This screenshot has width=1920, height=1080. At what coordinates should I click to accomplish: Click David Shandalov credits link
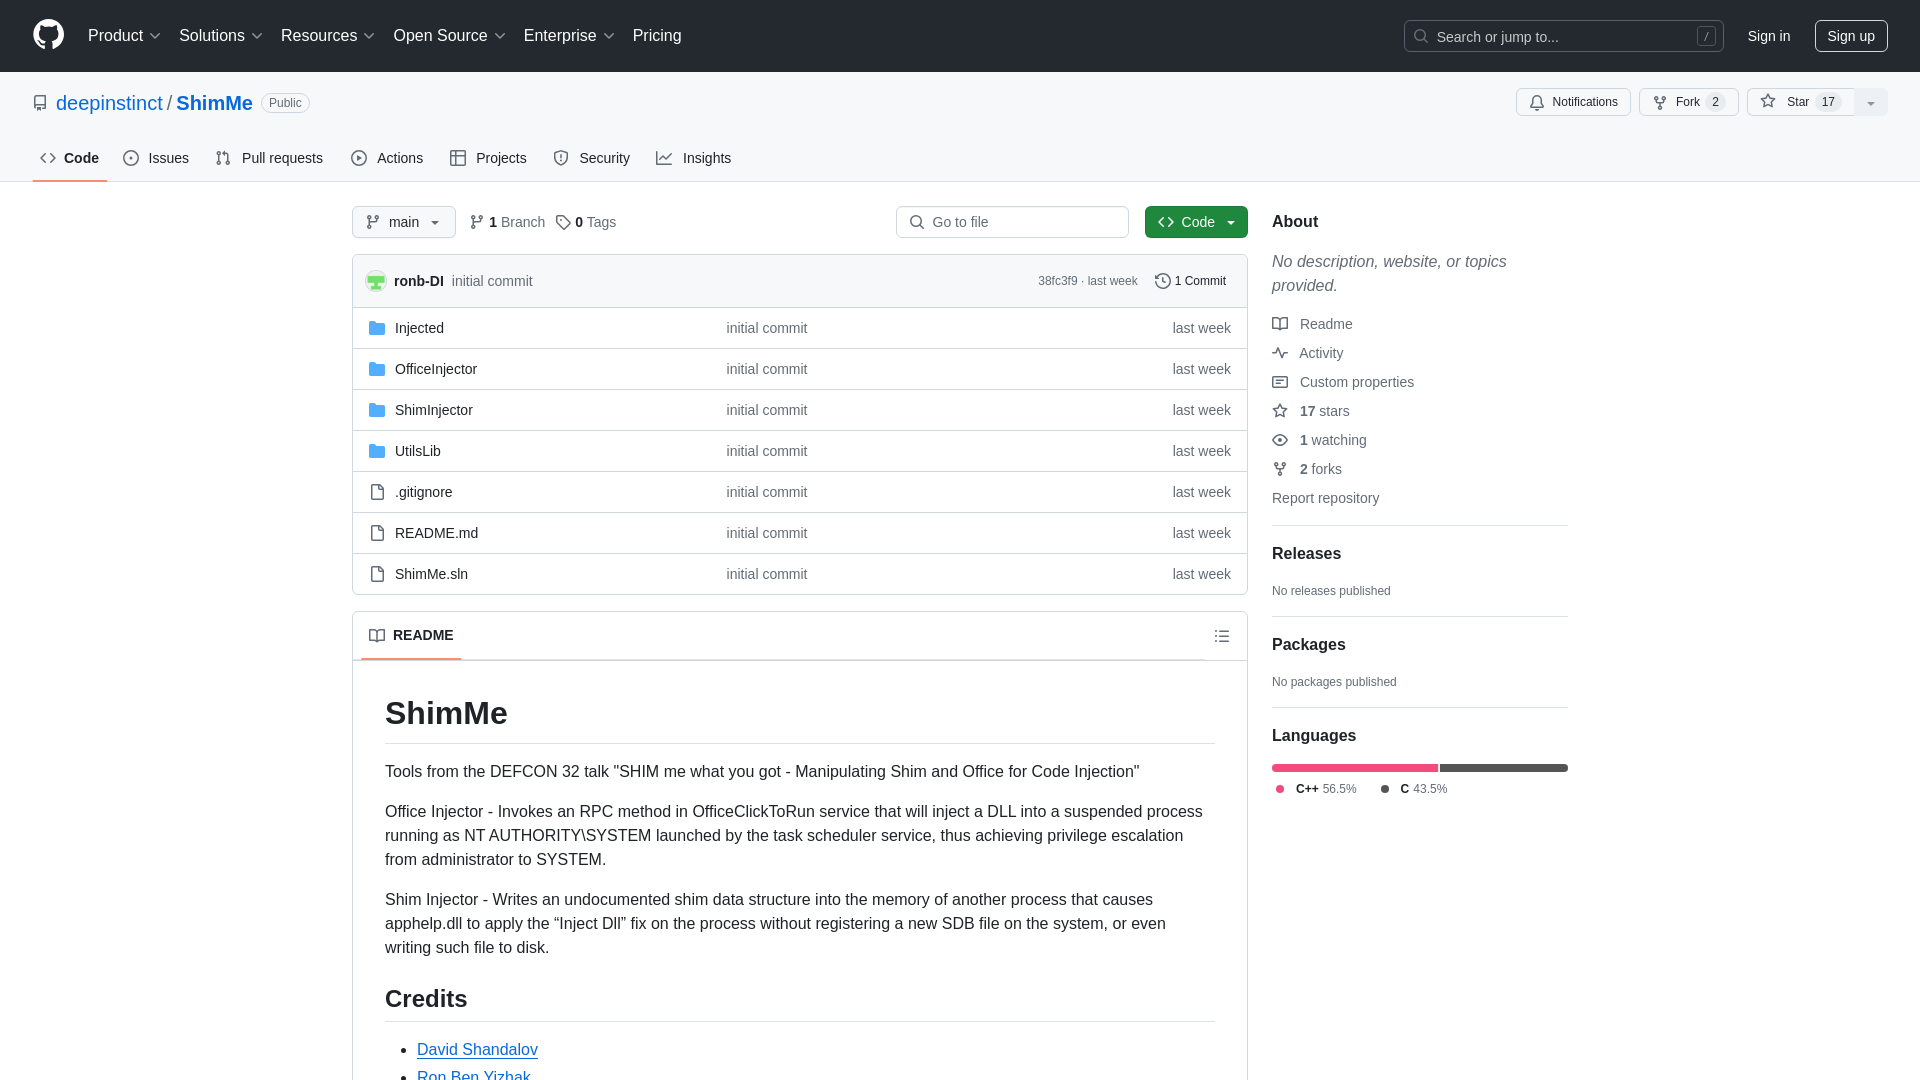(476, 1048)
